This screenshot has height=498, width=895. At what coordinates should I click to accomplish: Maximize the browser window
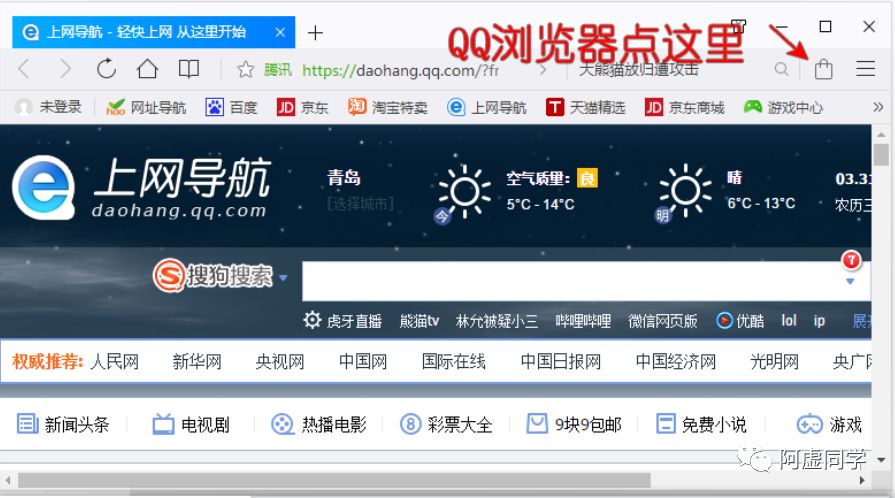825,26
